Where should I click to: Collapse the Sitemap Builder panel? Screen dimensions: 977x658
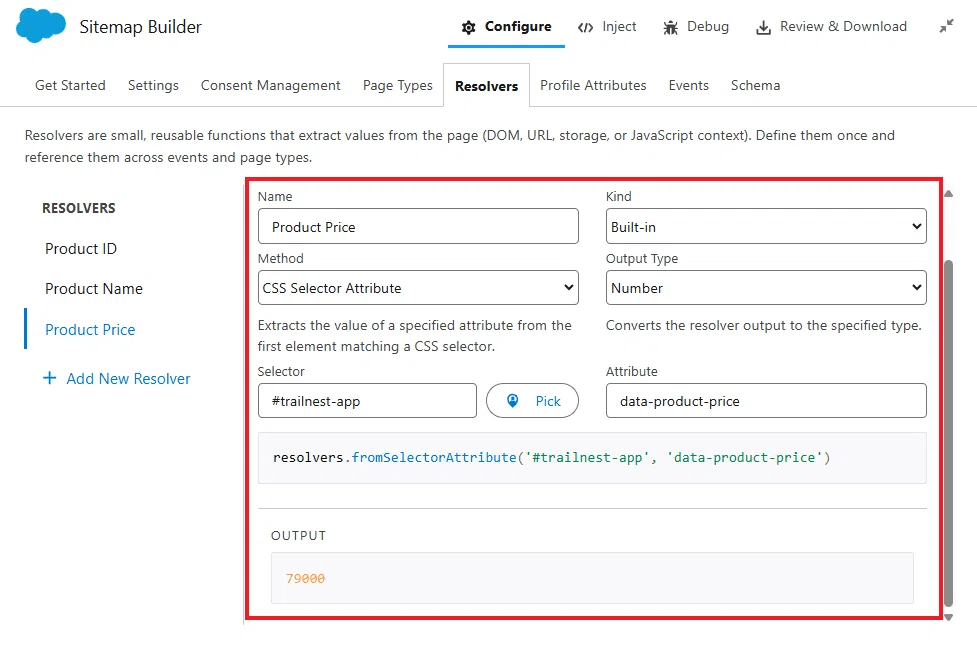pyautogui.click(x=946, y=26)
